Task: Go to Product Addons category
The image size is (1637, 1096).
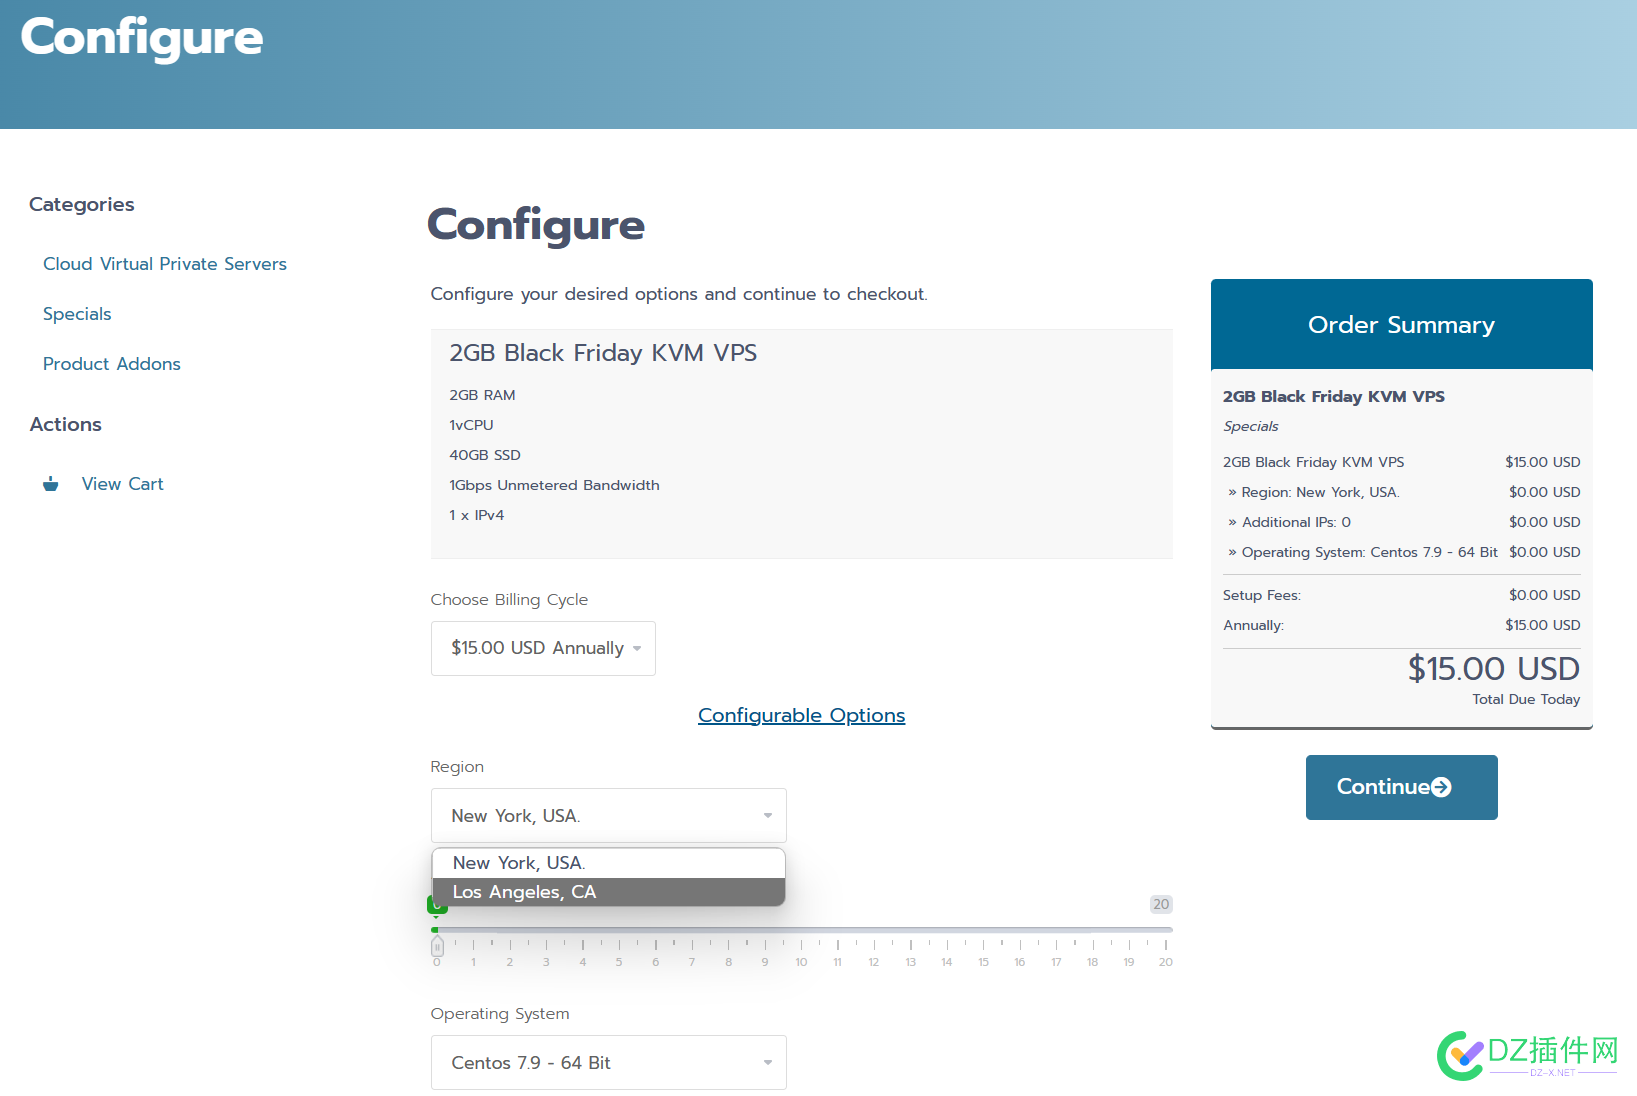Action: point(112,364)
